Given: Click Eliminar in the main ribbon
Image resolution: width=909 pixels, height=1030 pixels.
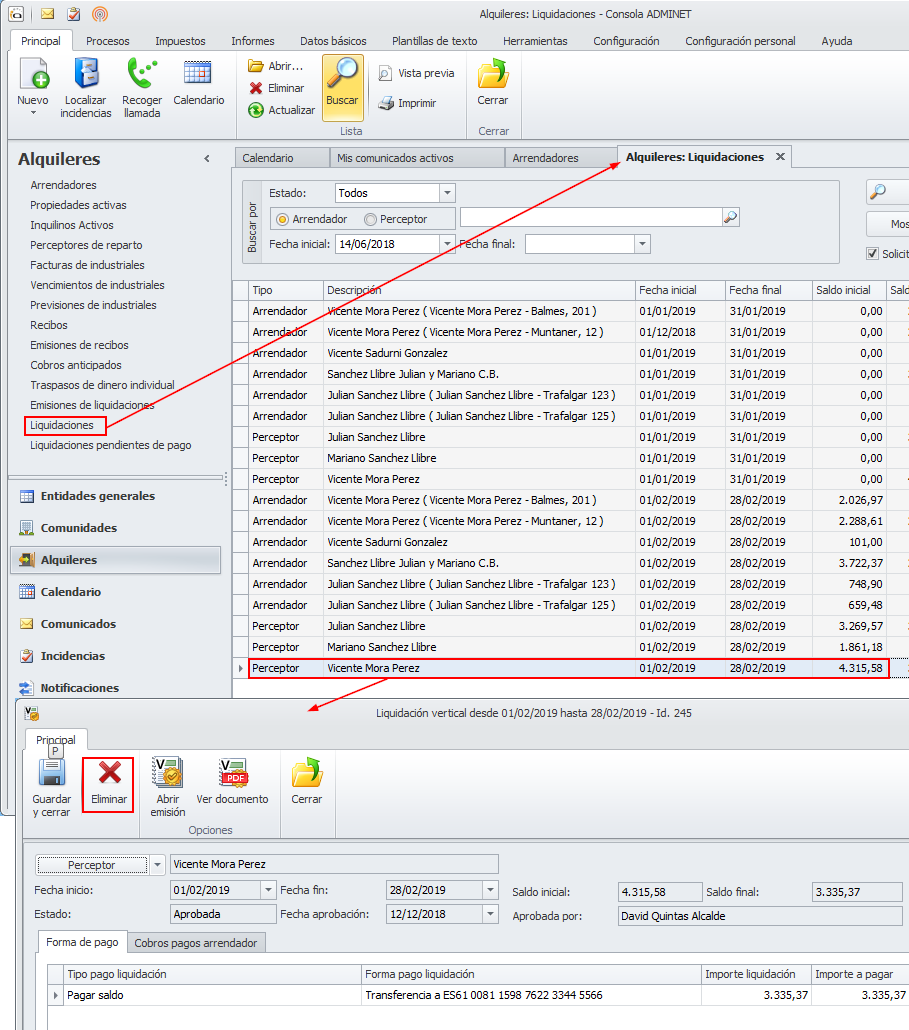Looking at the screenshot, I should (x=277, y=88).
